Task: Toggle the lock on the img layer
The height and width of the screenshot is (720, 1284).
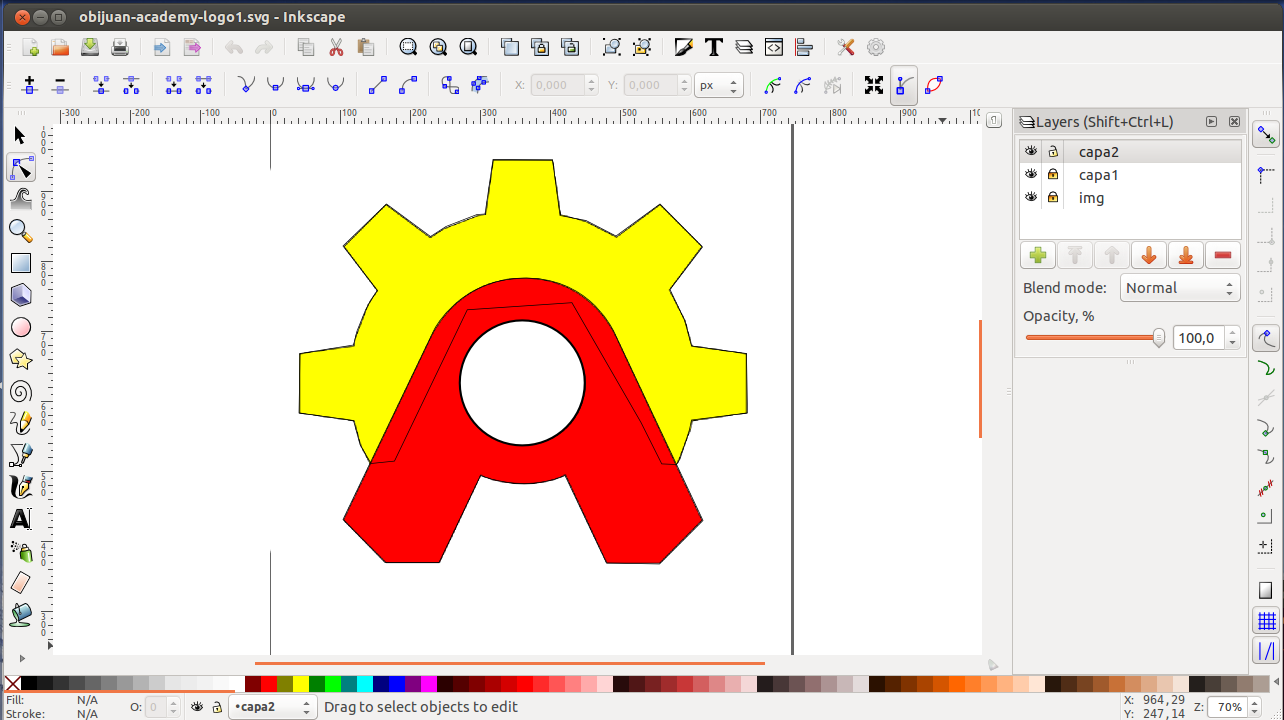Action: (1053, 198)
